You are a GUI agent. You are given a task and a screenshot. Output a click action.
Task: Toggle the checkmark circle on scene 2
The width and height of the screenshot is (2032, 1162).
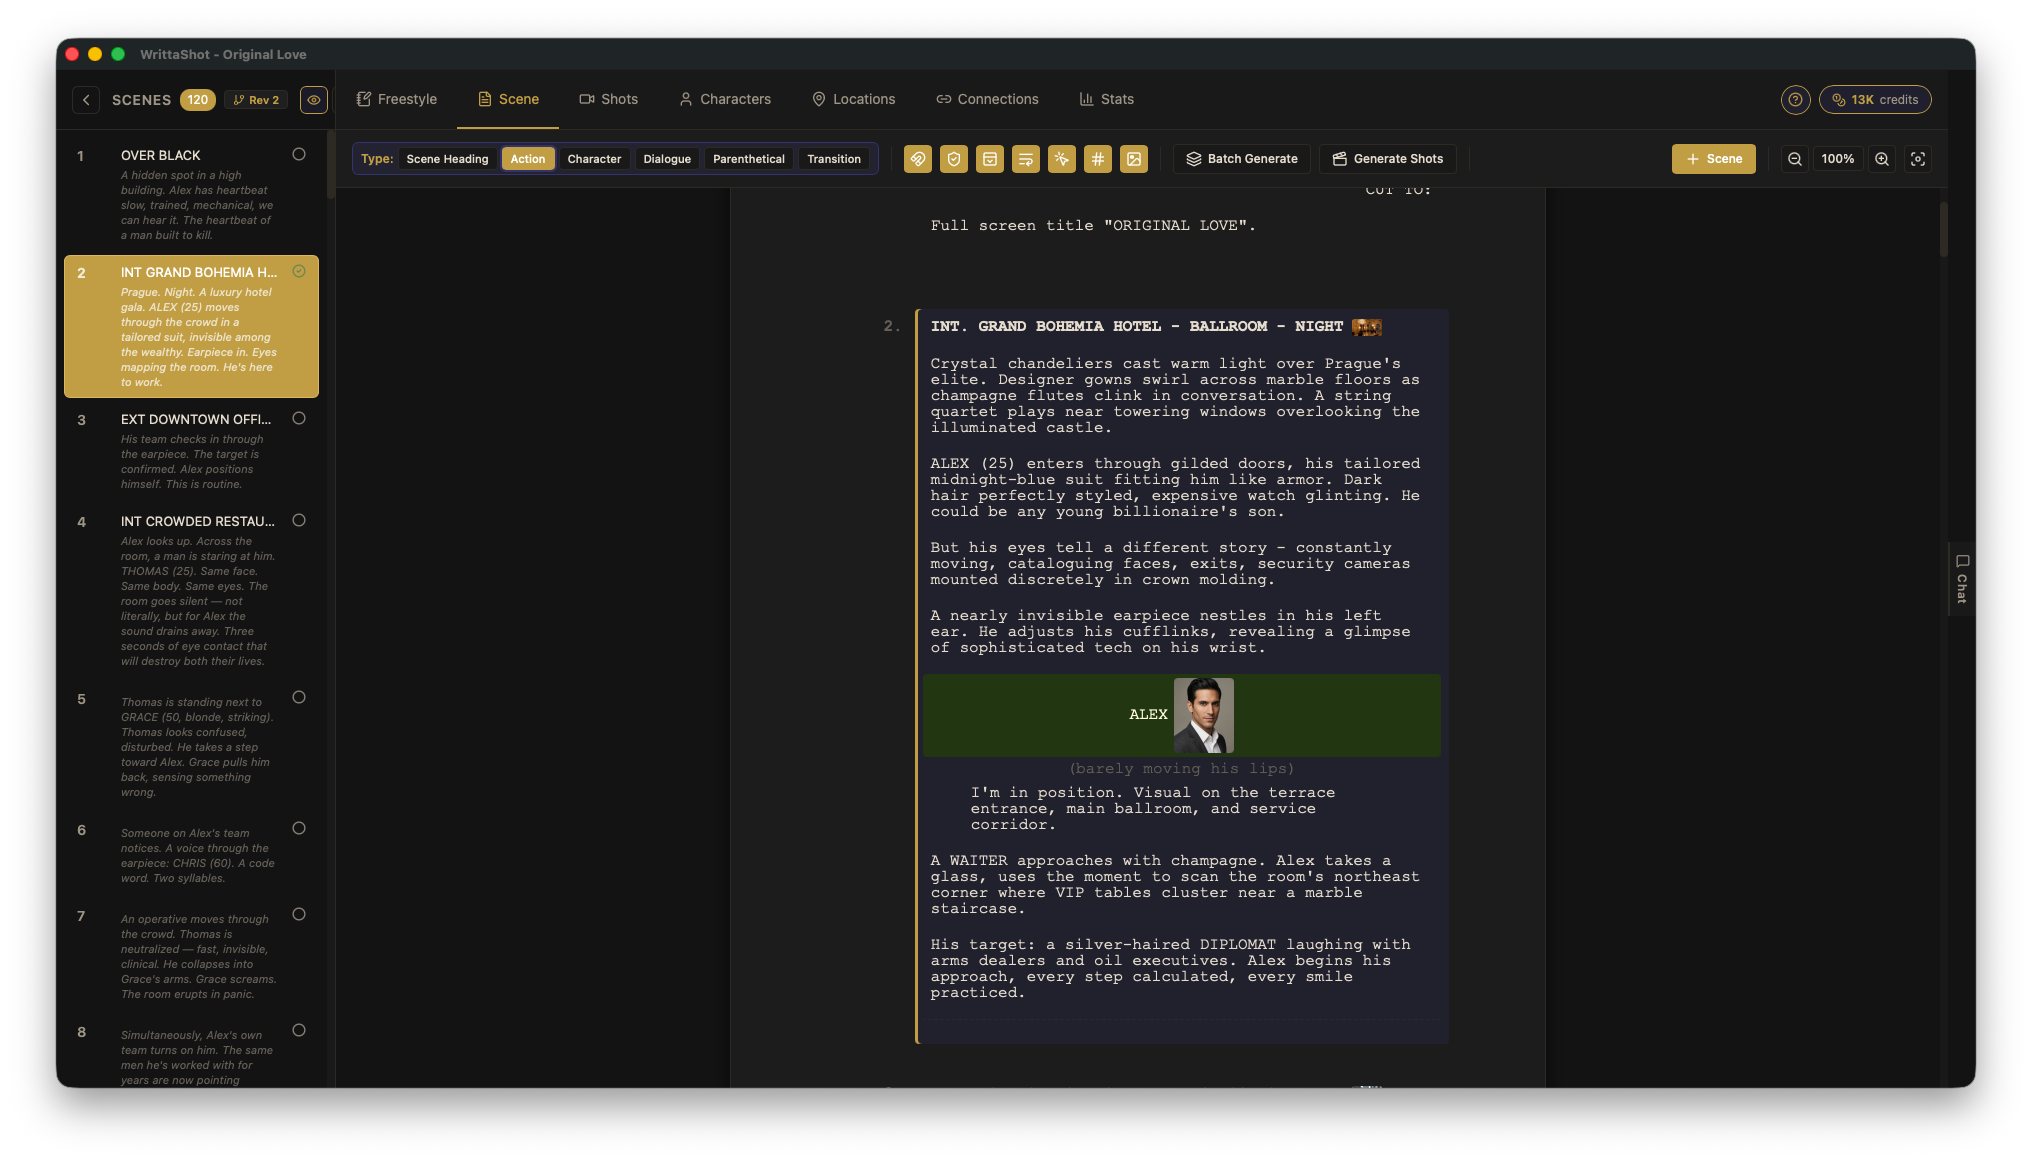pyautogui.click(x=298, y=271)
